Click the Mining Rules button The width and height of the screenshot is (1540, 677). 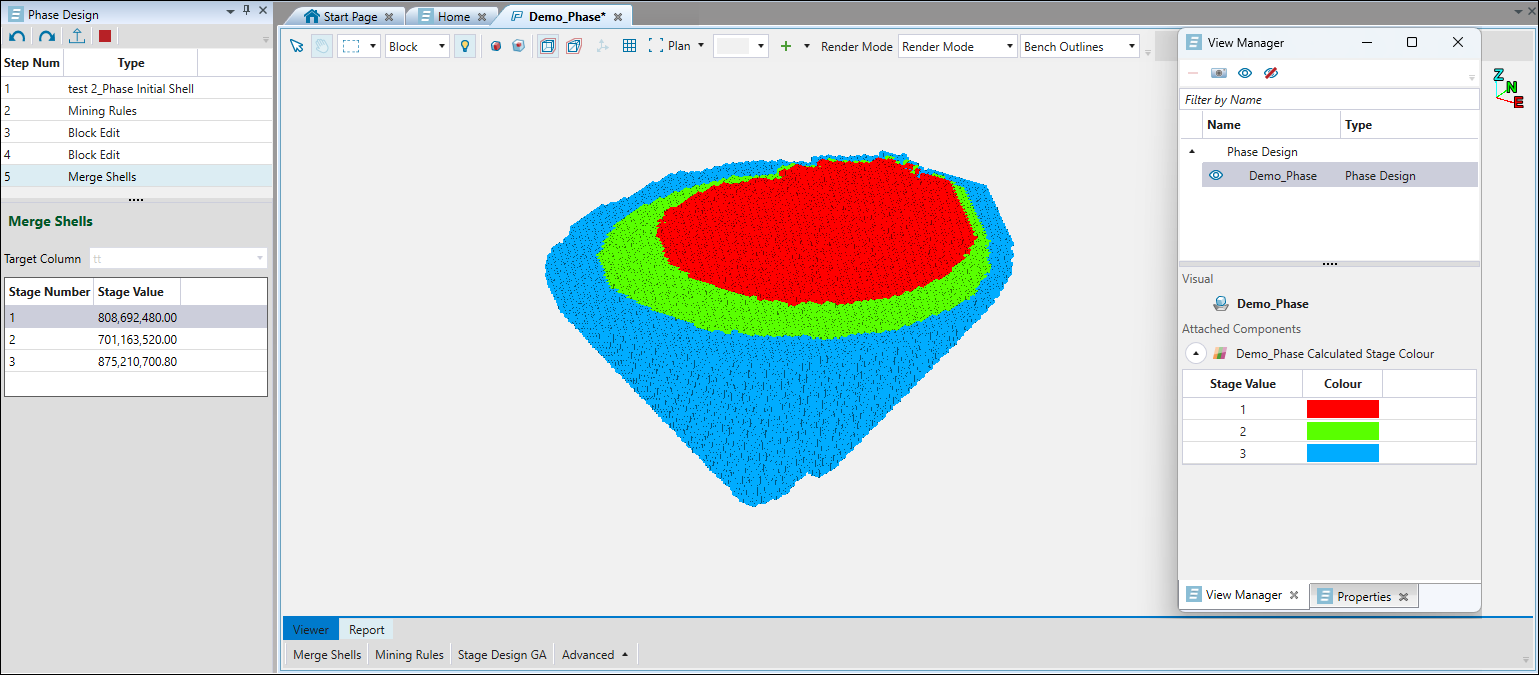pos(409,655)
